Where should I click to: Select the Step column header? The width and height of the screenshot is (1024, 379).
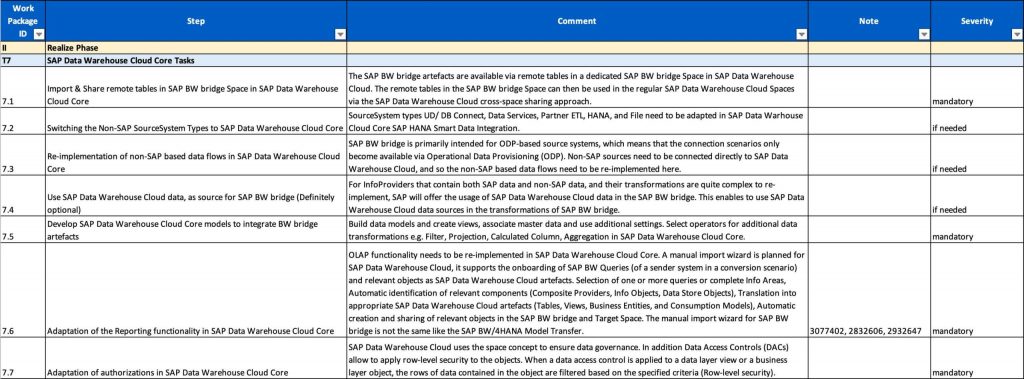click(x=196, y=21)
